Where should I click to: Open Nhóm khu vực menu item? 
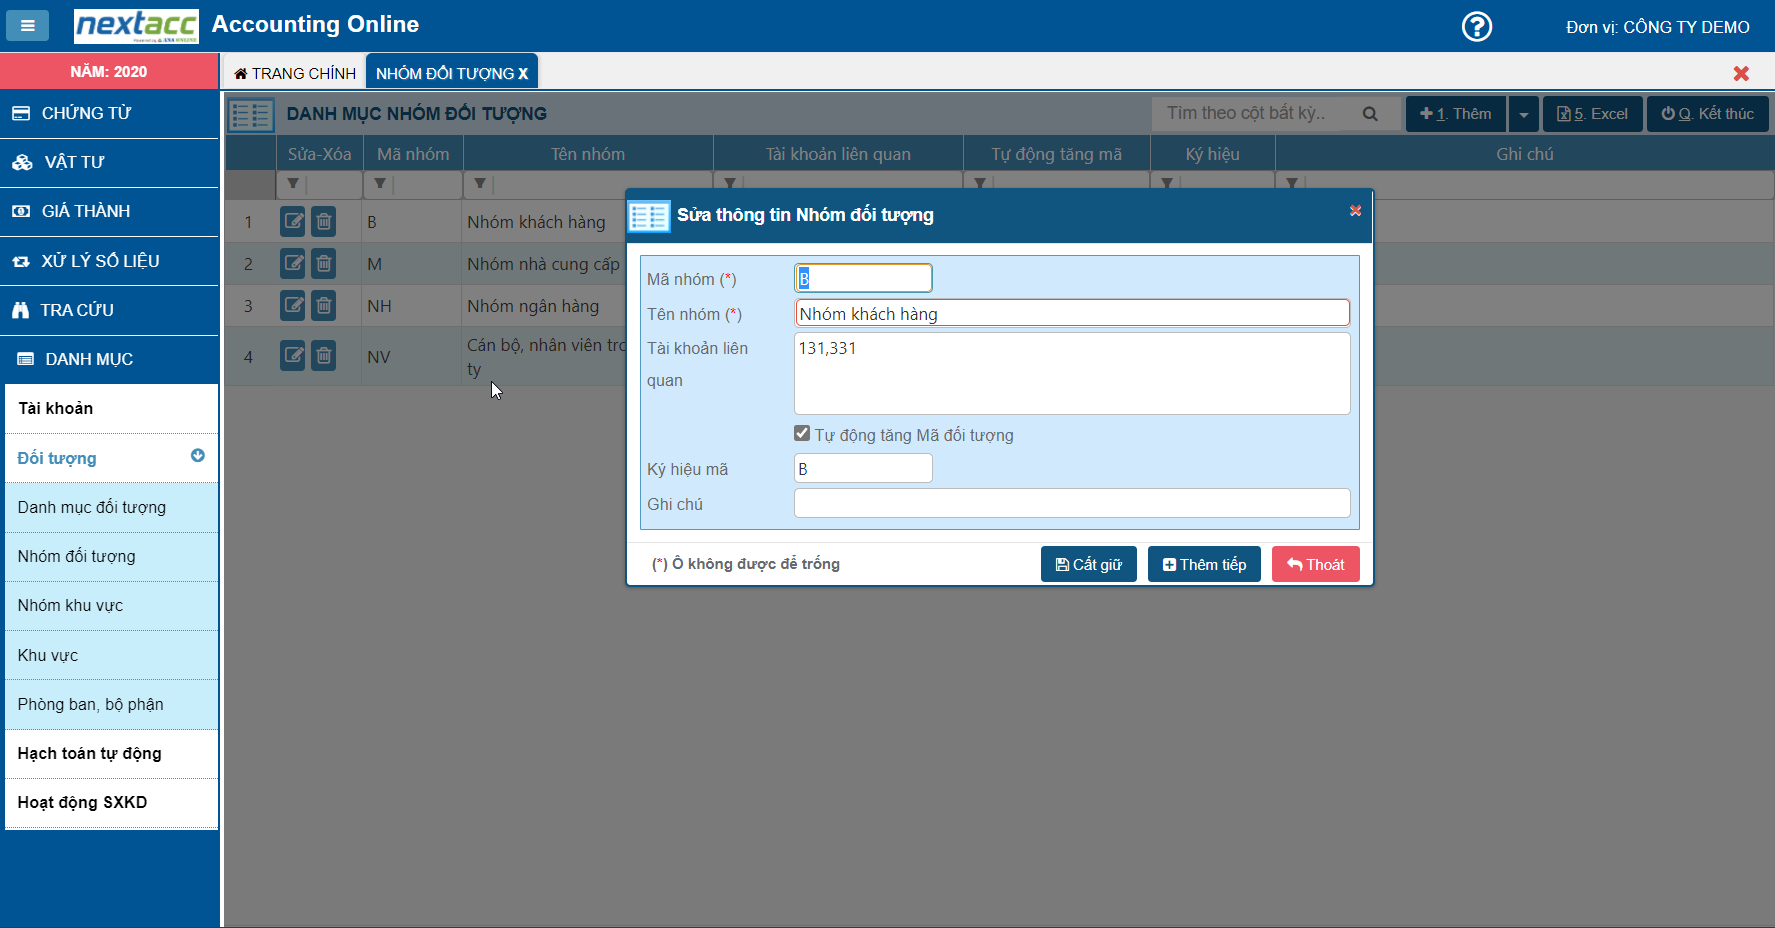(70, 605)
